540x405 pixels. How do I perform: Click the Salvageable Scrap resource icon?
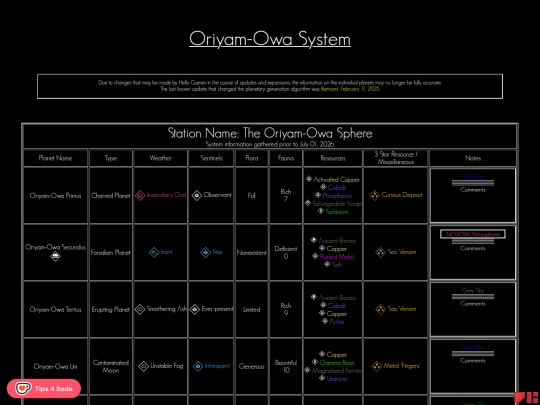tap(308, 203)
